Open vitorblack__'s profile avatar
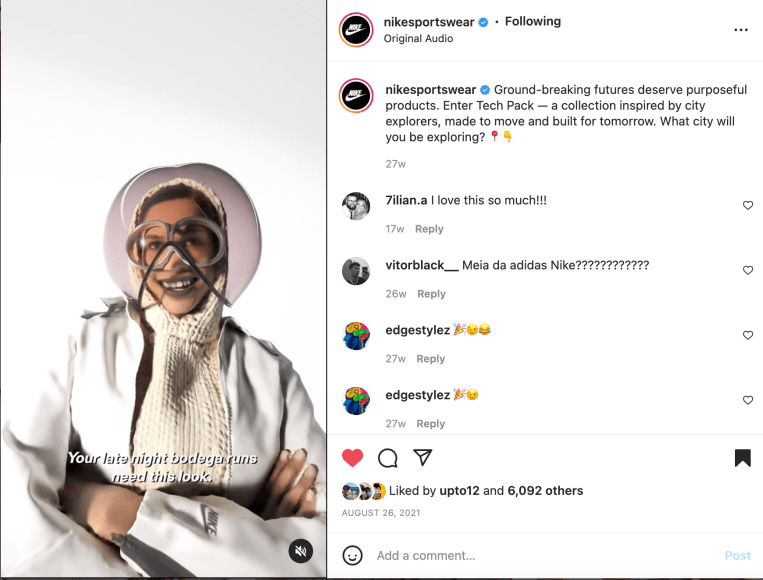Viewport: 763px width, 580px height. (356, 271)
